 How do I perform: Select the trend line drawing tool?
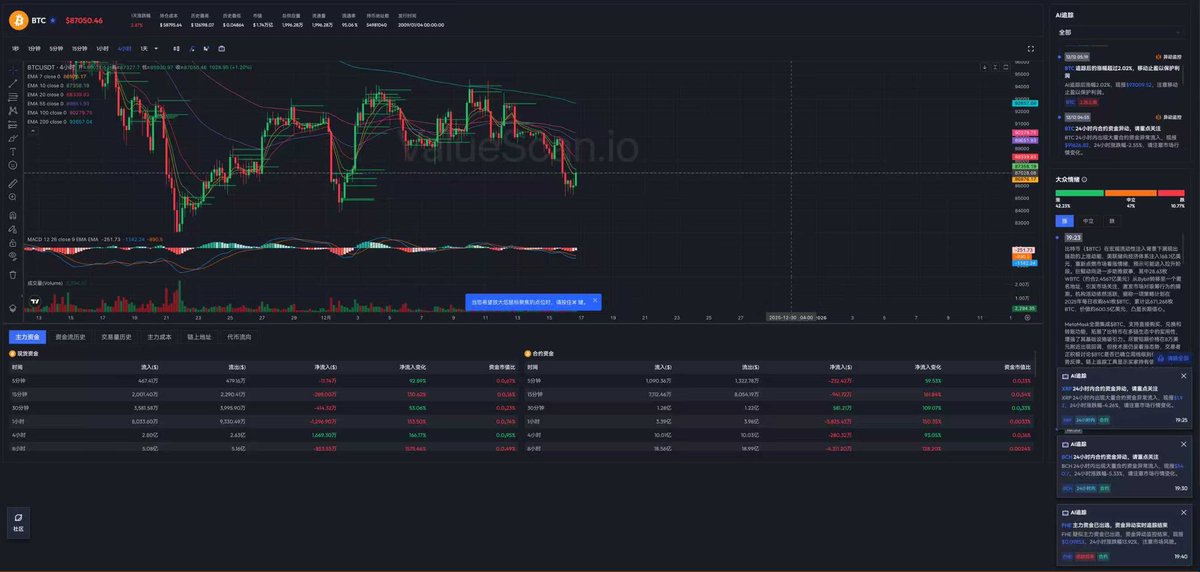coord(13,82)
